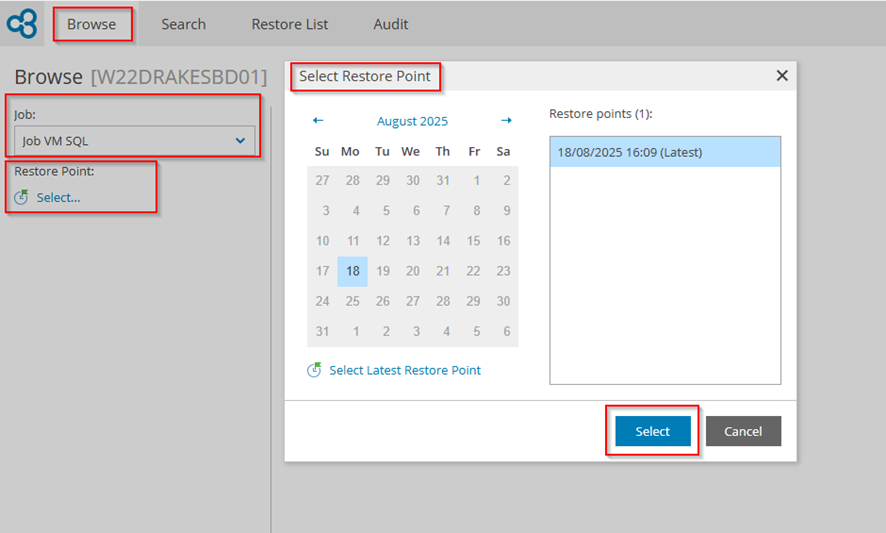Open the Audit tab

390,24
